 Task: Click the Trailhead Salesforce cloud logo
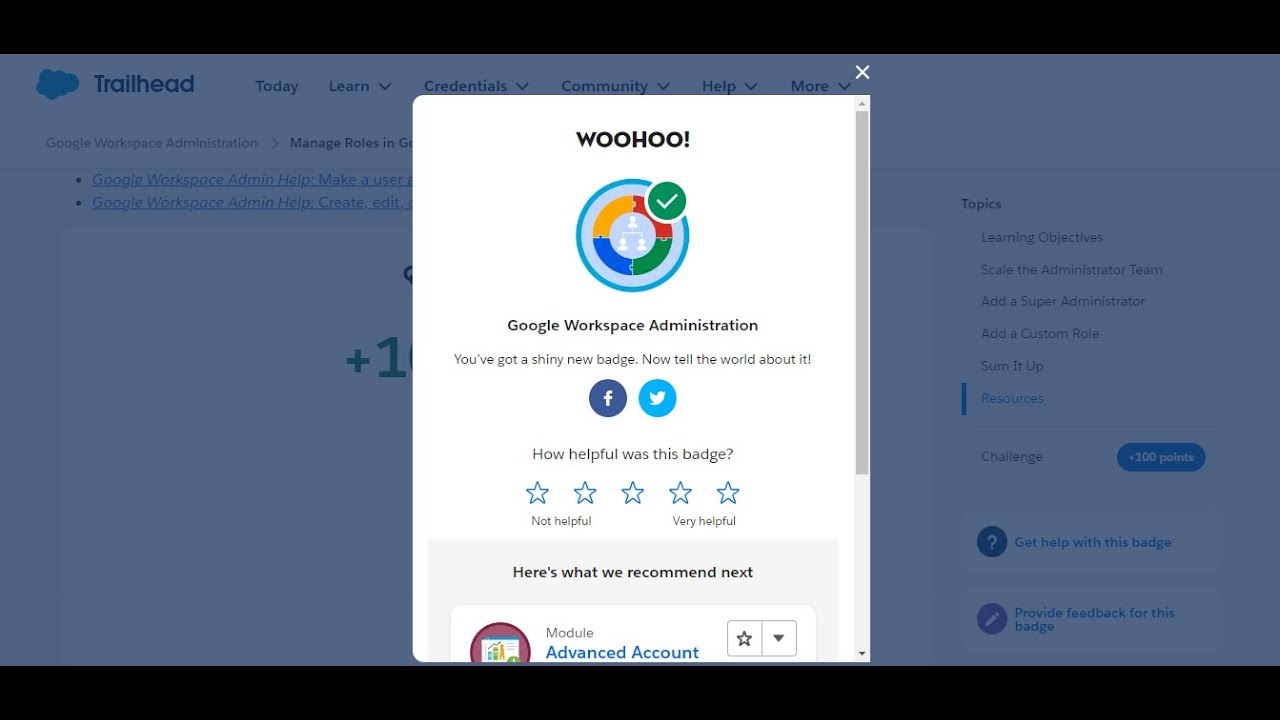point(58,84)
